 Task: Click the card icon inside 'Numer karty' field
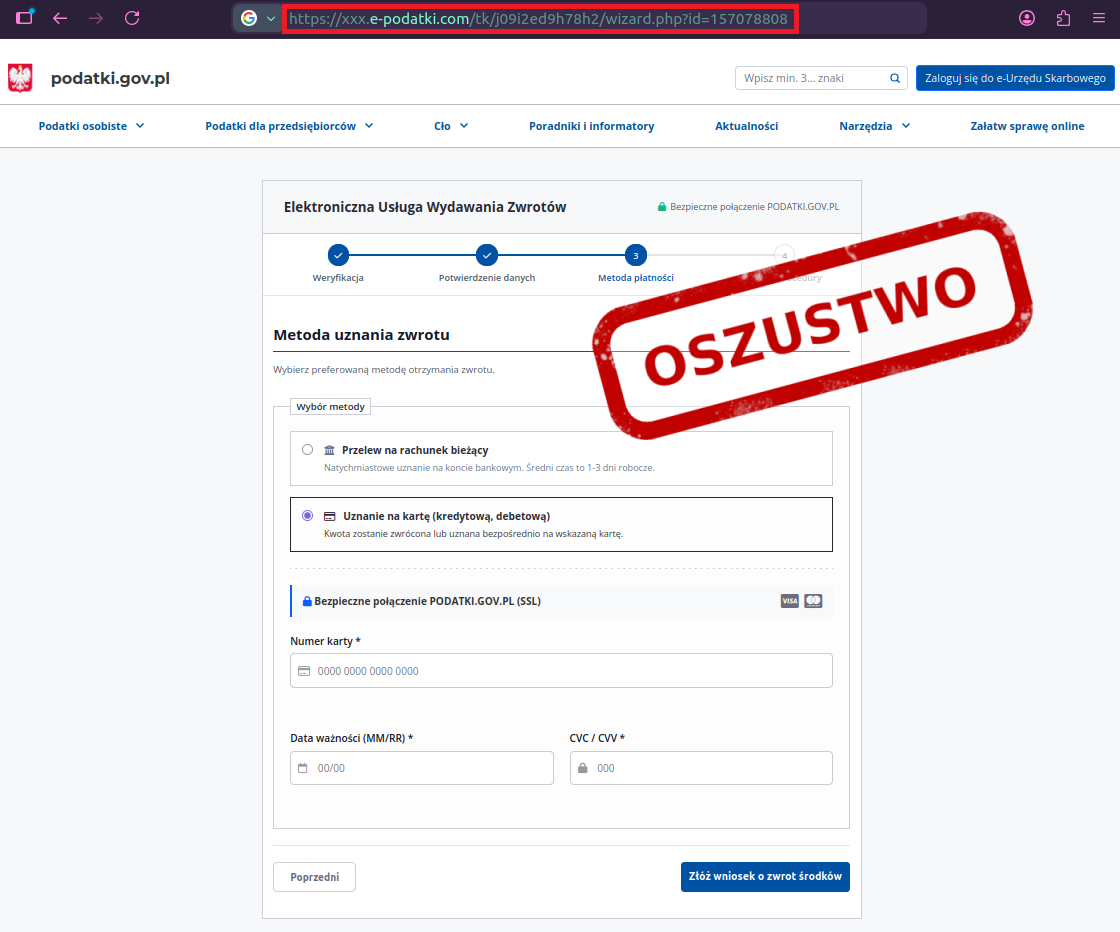pyautogui.click(x=304, y=671)
